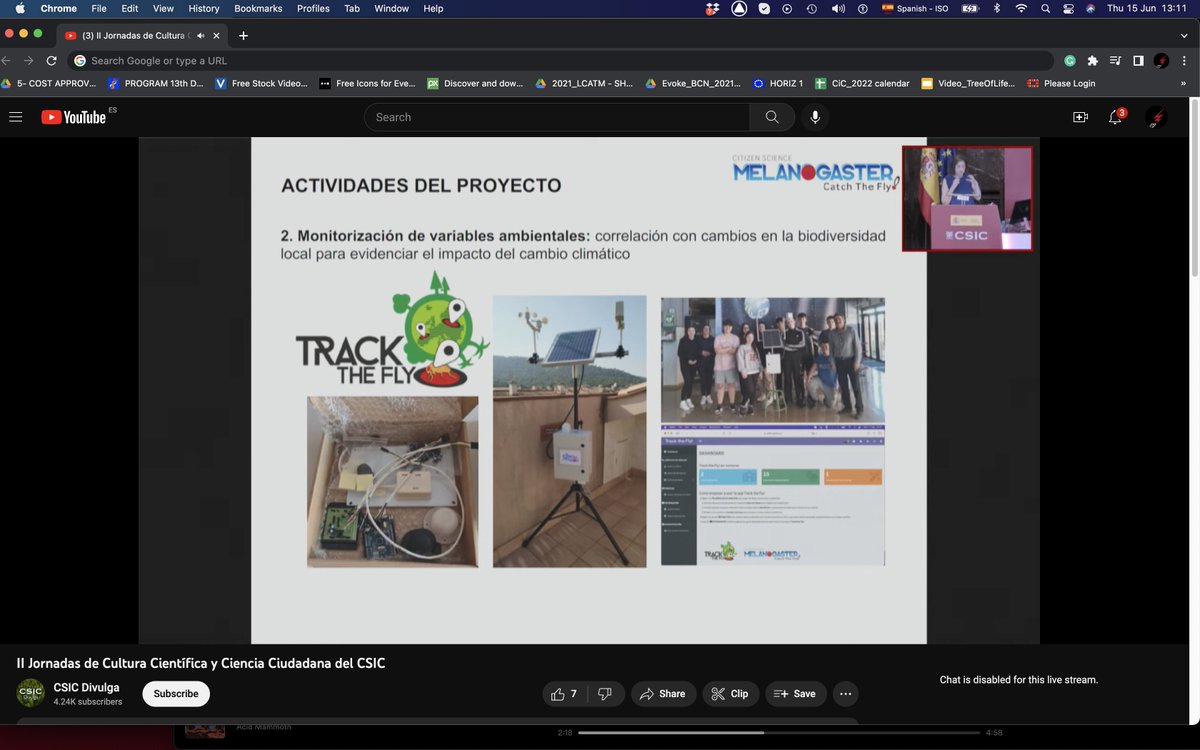
Task: Open a new tab with plus button
Action: click(x=243, y=35)
